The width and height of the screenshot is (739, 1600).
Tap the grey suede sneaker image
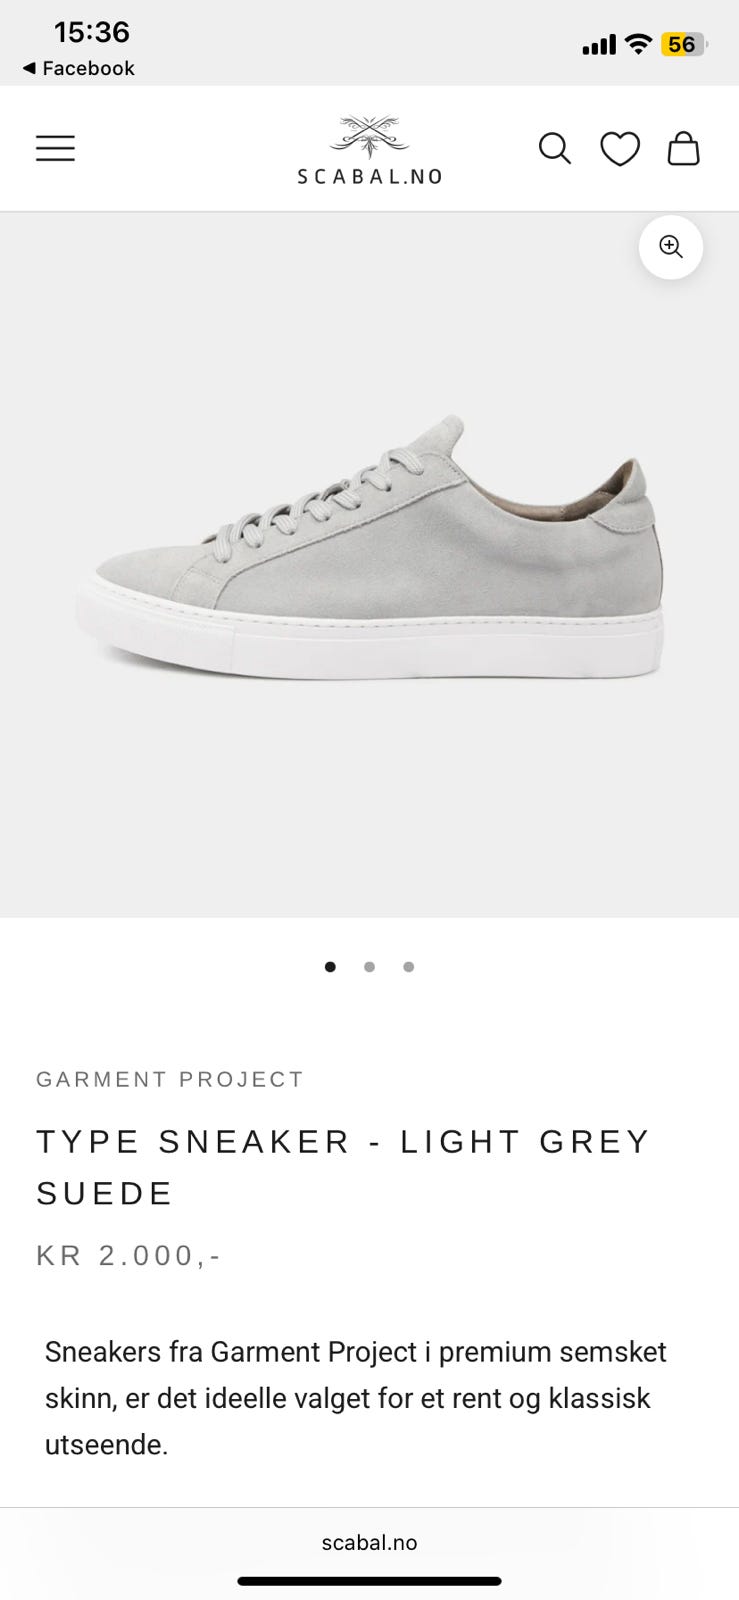pyautogui.click(x=369, y=548)
